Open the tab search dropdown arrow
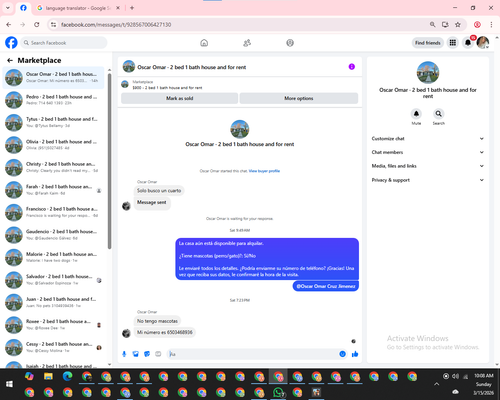 click(8, 8)
